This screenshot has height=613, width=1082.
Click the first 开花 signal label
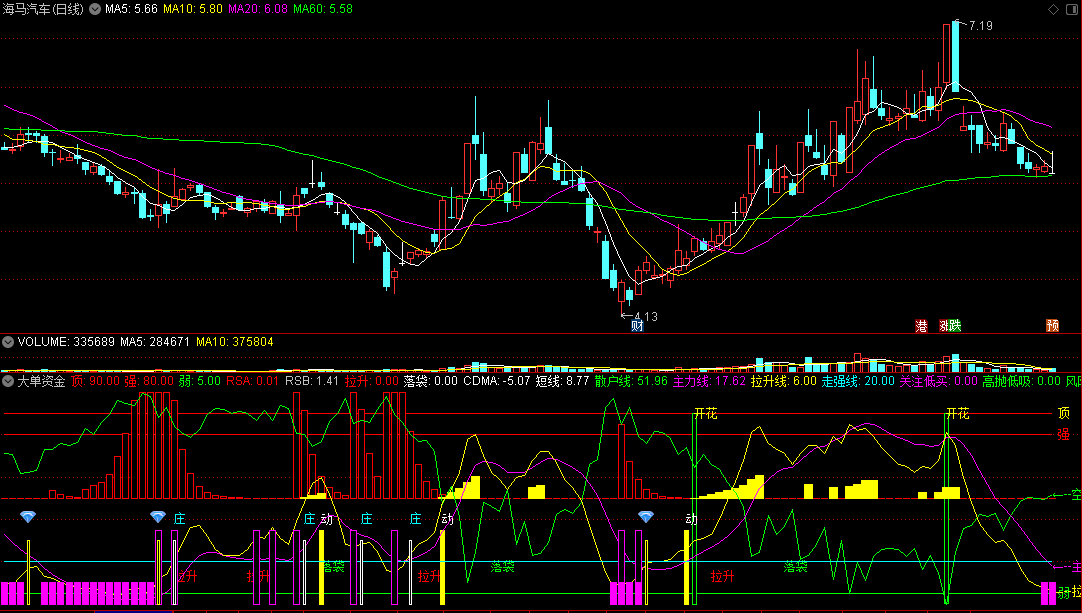(x=706, y=413)
